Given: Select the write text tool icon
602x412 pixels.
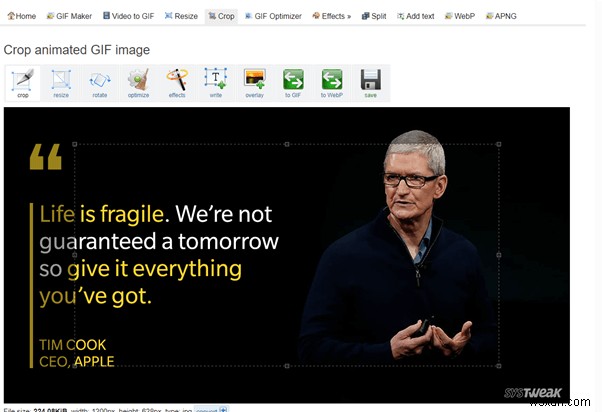Looking at the screenshot, I should (216, 83).
